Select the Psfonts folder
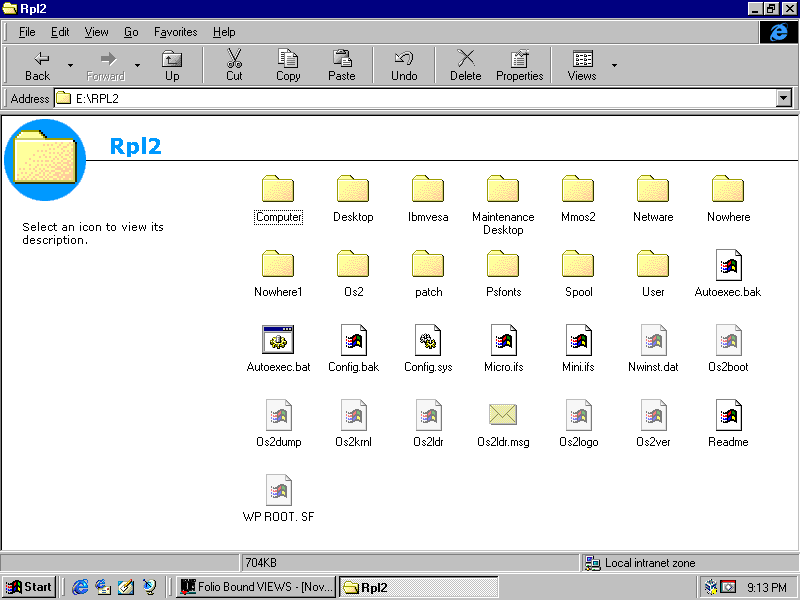Screen dimensions: 800x600 click(x=503, y=274)
